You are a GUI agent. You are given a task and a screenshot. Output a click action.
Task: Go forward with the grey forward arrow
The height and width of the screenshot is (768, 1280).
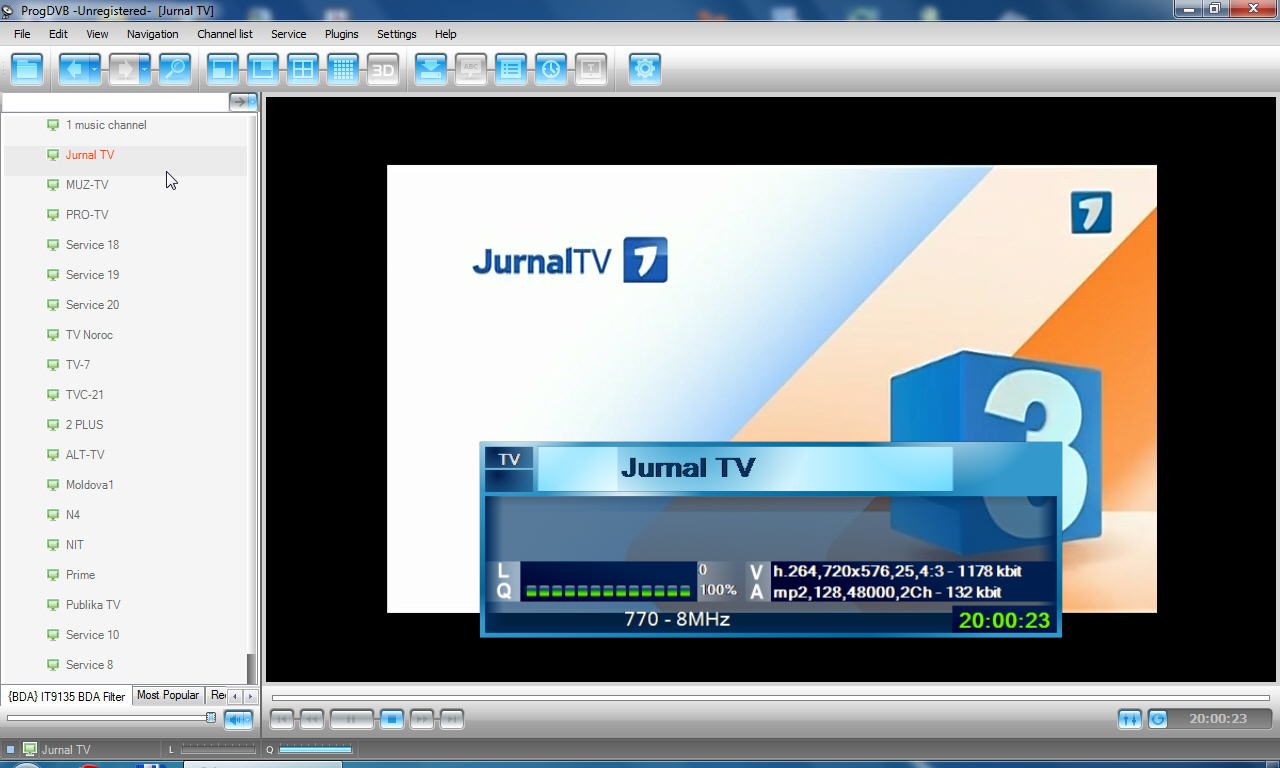tap(124, 69)
